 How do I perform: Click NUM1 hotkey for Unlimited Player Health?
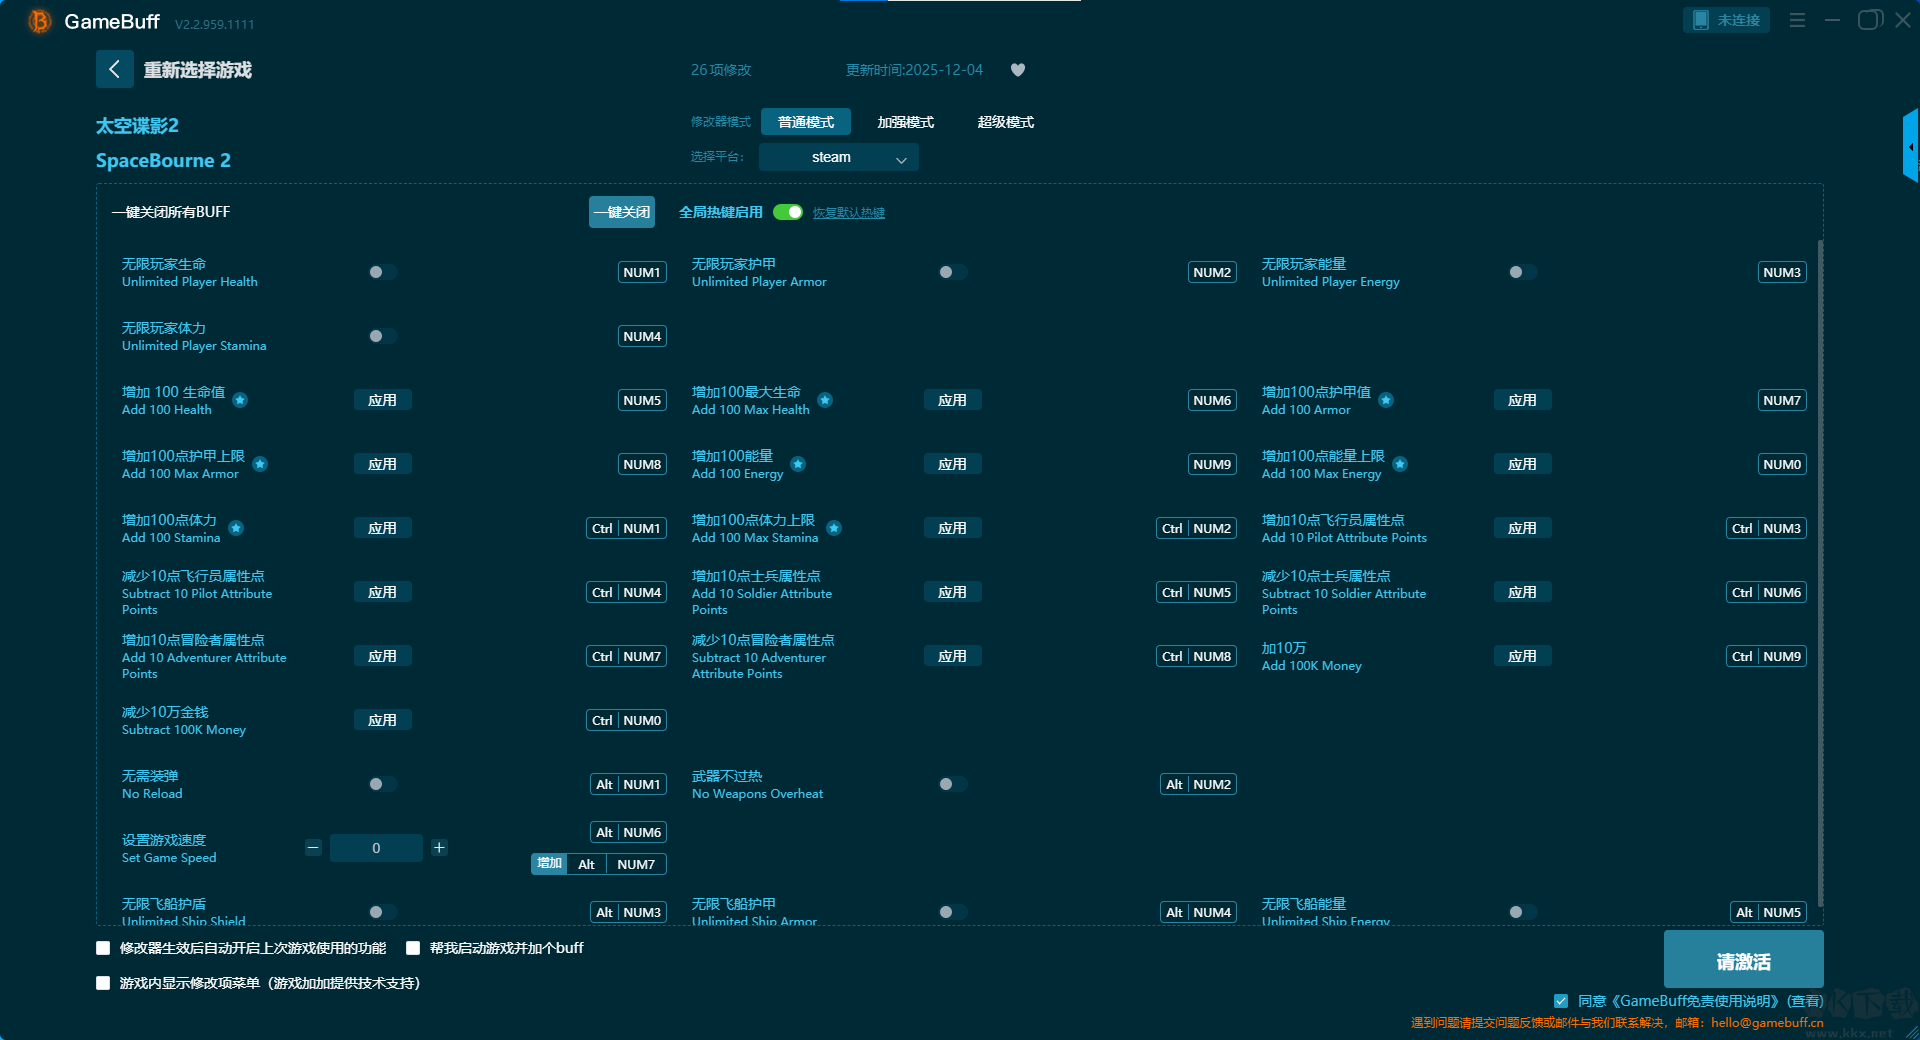pyautogui.click(x=642, y=272)
